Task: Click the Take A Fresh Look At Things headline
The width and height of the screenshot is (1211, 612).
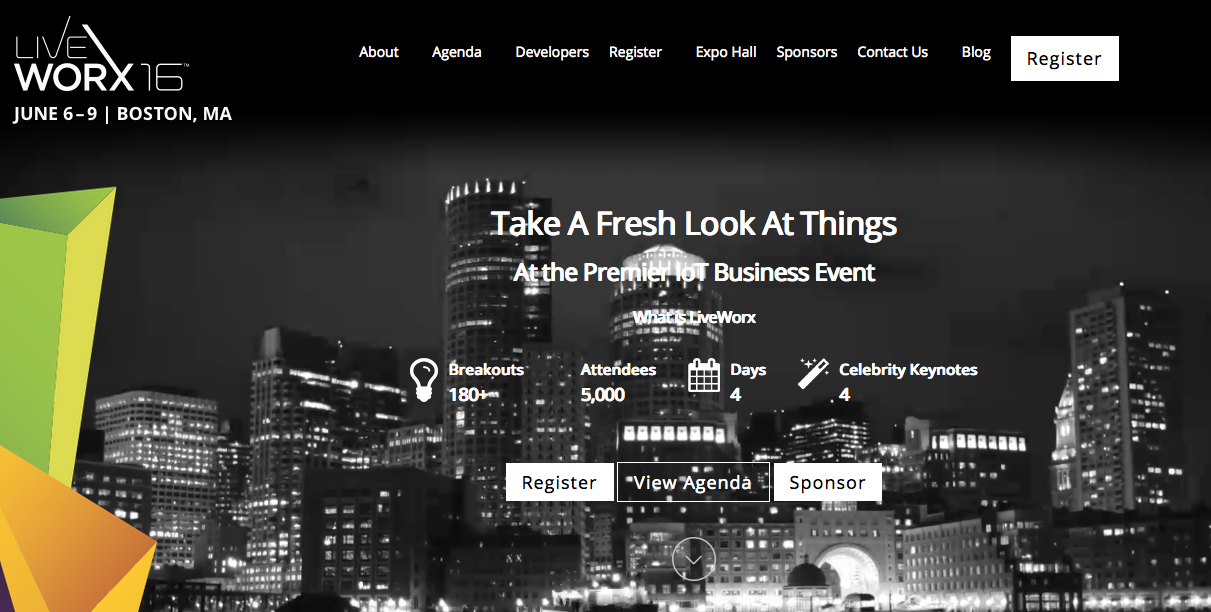Action: (694, 224)
